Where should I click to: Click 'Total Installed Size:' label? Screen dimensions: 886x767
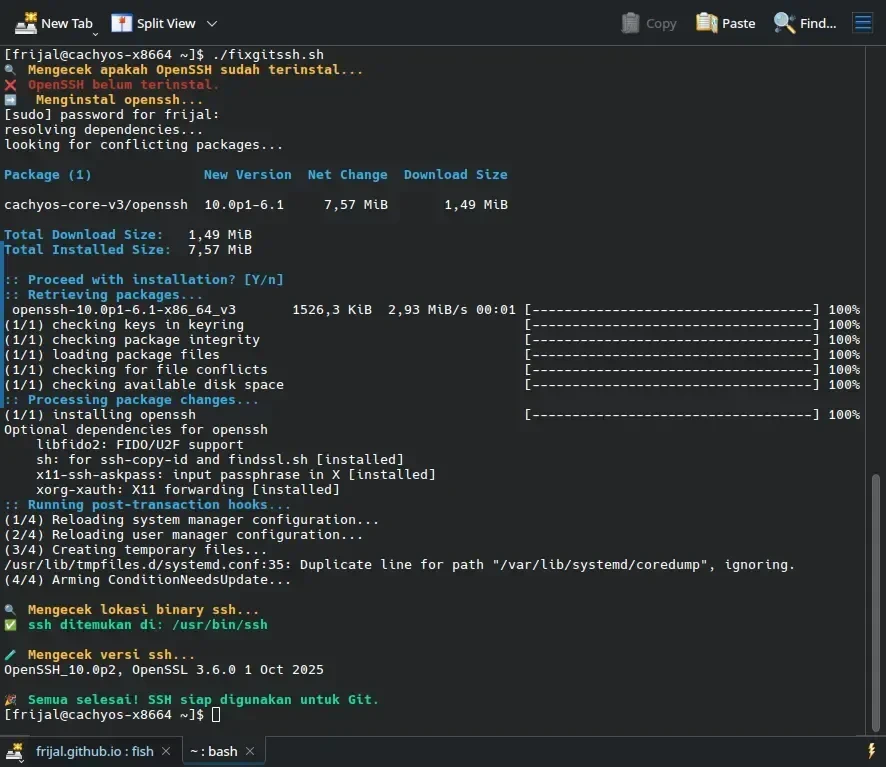(x=88, y=249)
